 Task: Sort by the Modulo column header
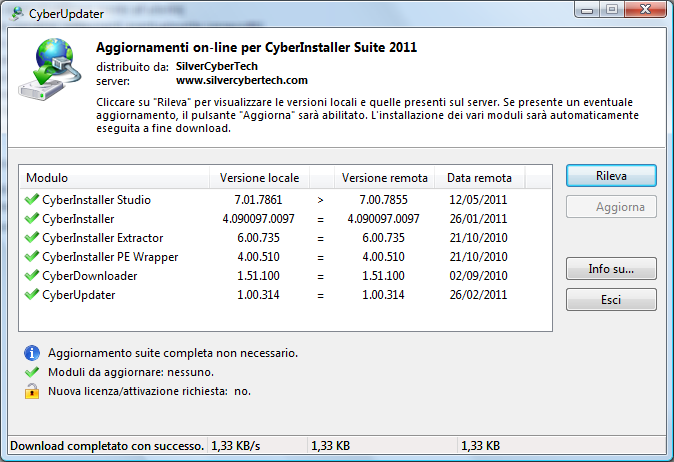(114, 177)
